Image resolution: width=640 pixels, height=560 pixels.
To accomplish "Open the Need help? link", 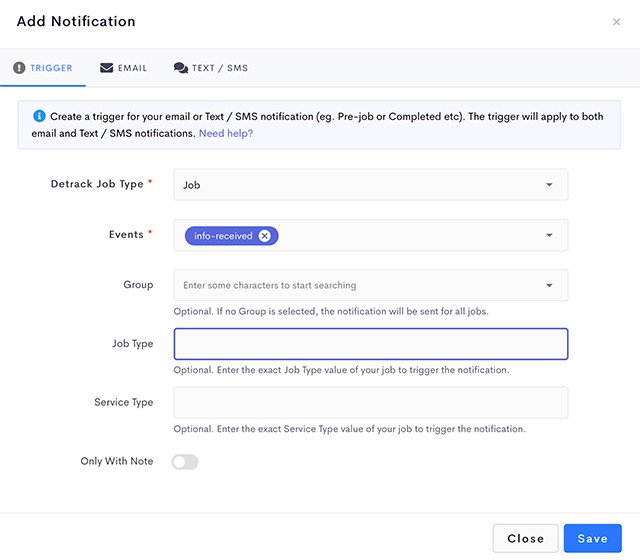I will click(226, 133).
